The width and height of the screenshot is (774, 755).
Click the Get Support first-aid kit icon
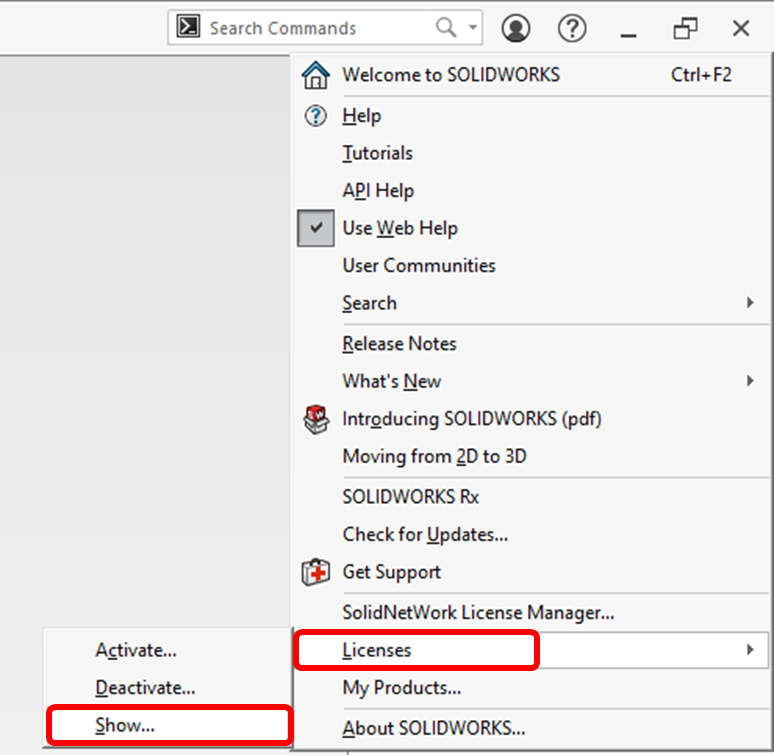[x=315, y=572]
